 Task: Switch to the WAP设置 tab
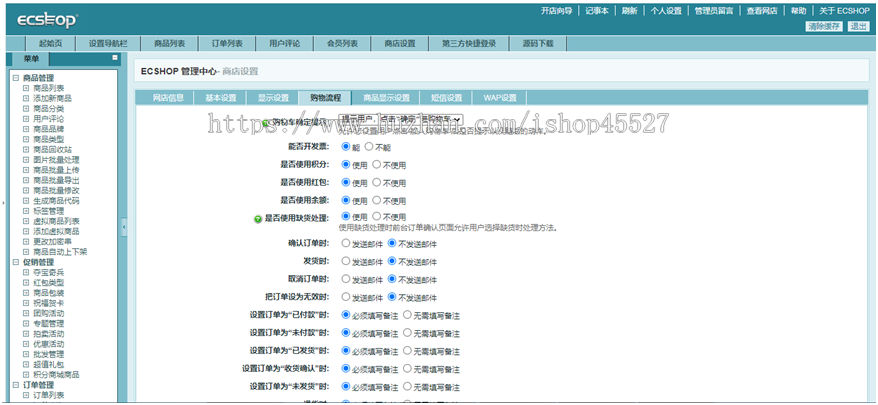click(500, 97)
